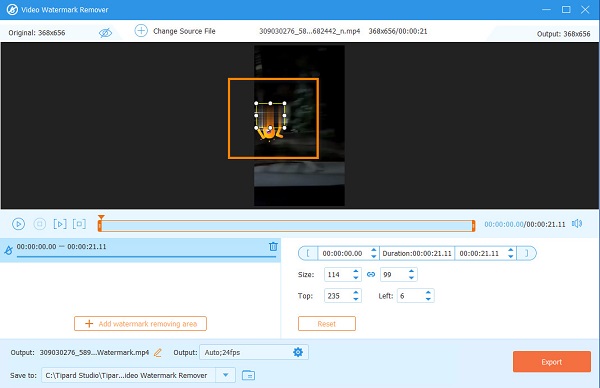Decrease the Size height value
600x388 pixels.
(x=411, y=278)
